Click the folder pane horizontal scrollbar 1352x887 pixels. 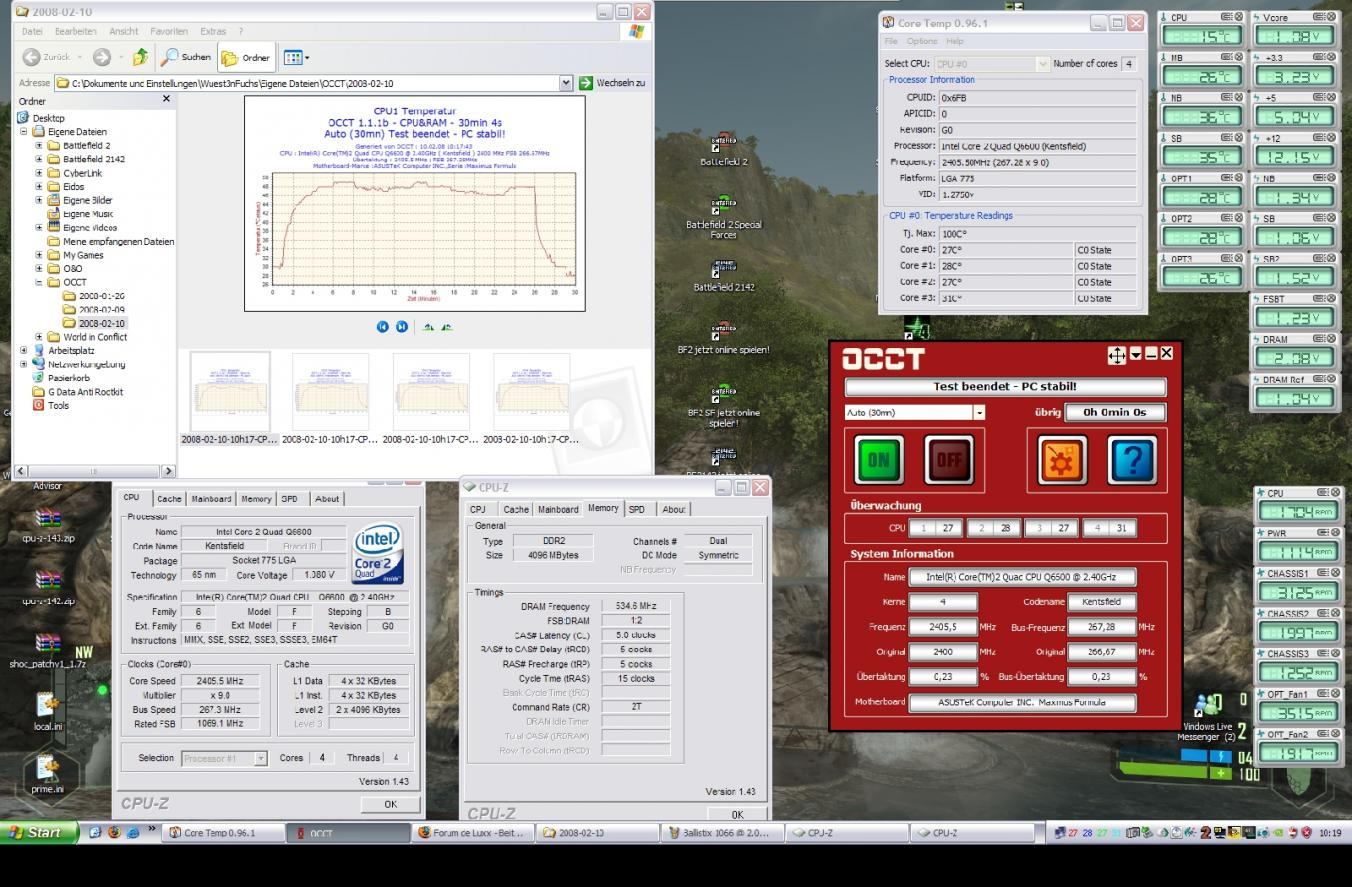click(95, 471)
